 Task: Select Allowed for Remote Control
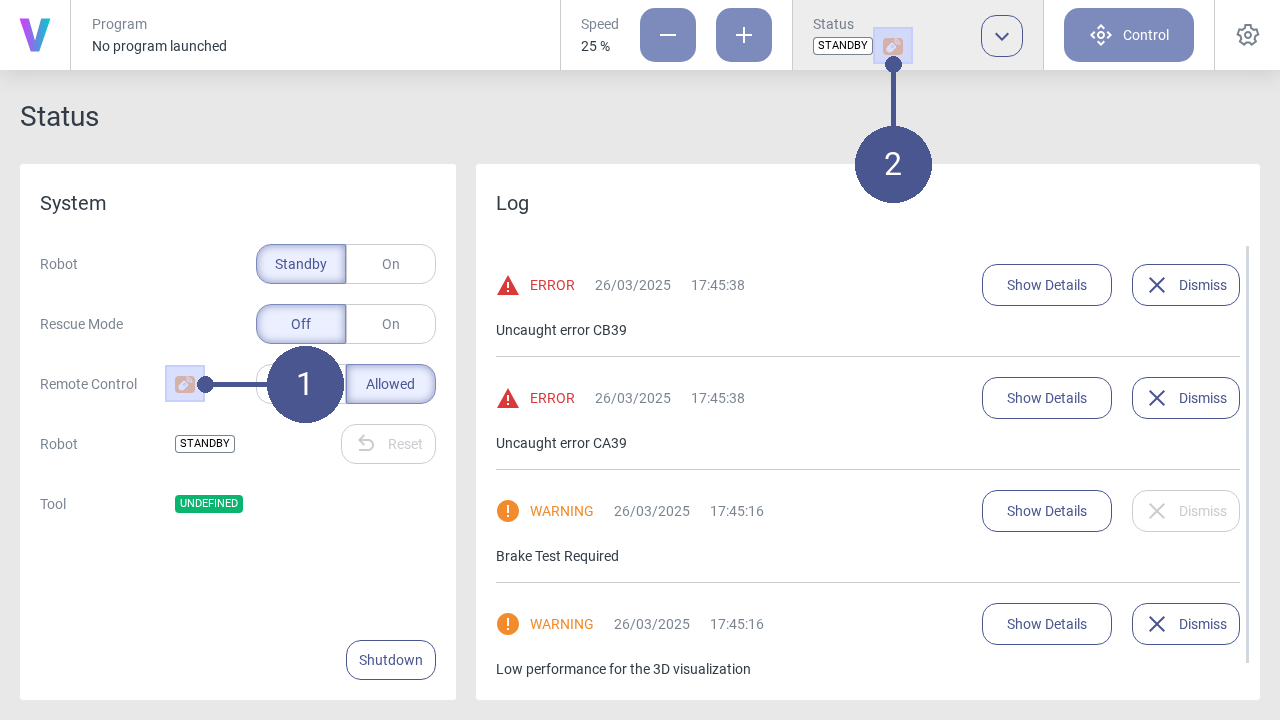[x=390, y=384]
